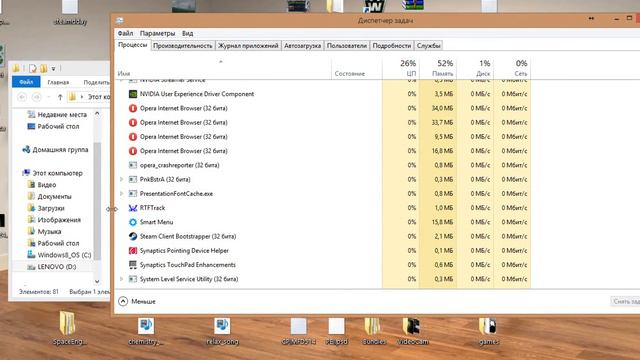Click the Steam Client Bootstrapper icon

pos(133,236)
